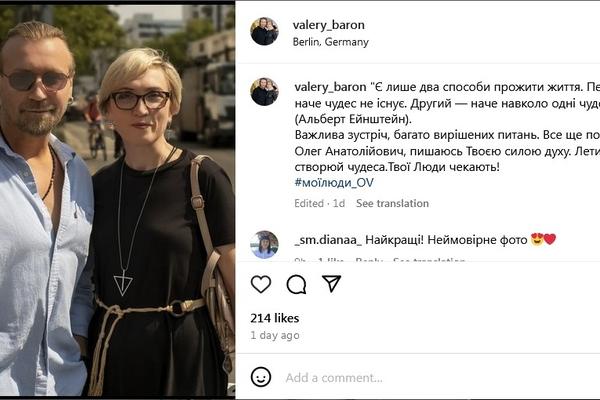Open valery_baron profile from header username

329,25
